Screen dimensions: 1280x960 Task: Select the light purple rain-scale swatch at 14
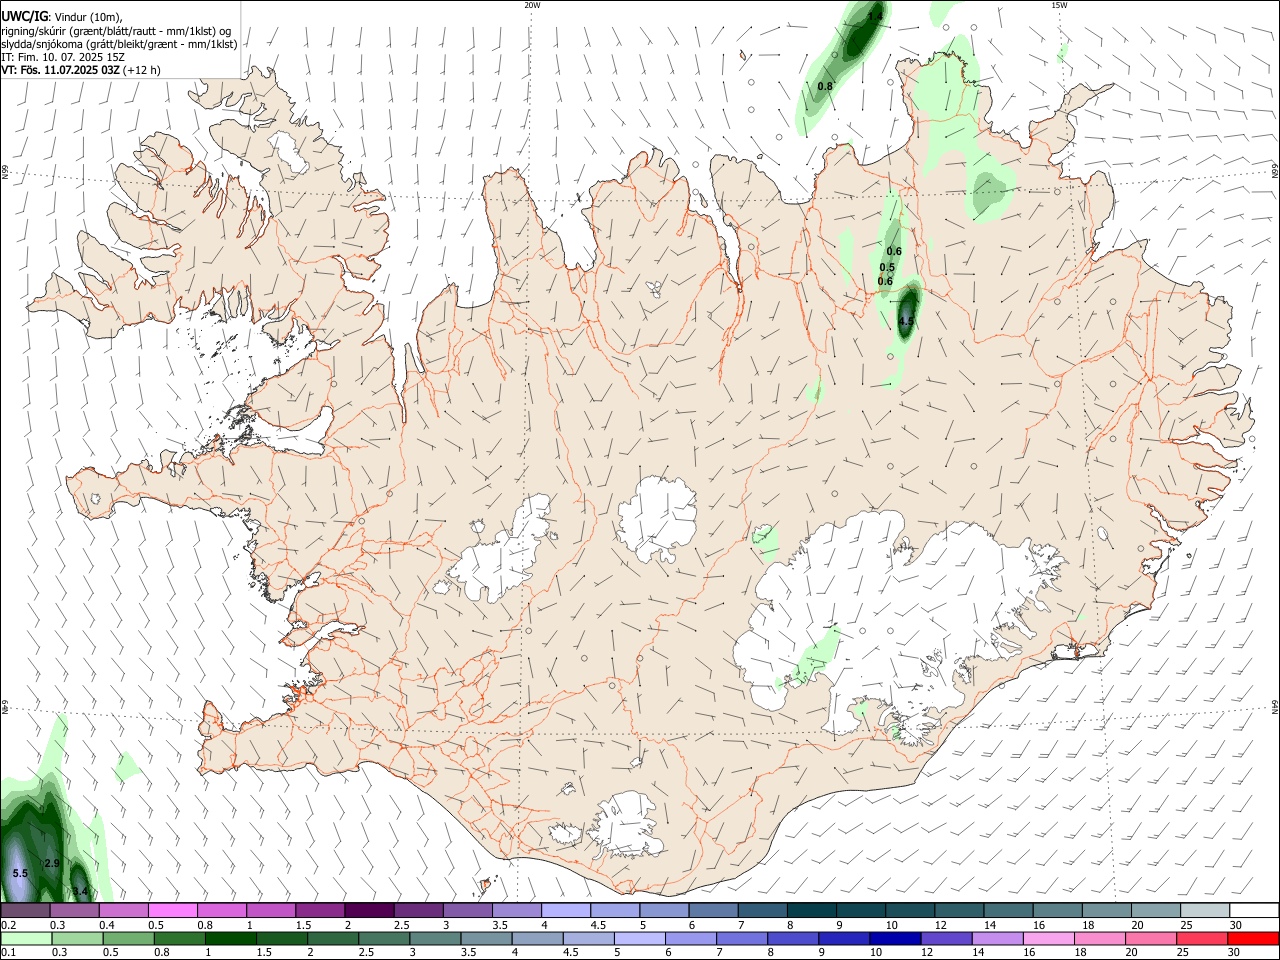(x=996, y=938)
